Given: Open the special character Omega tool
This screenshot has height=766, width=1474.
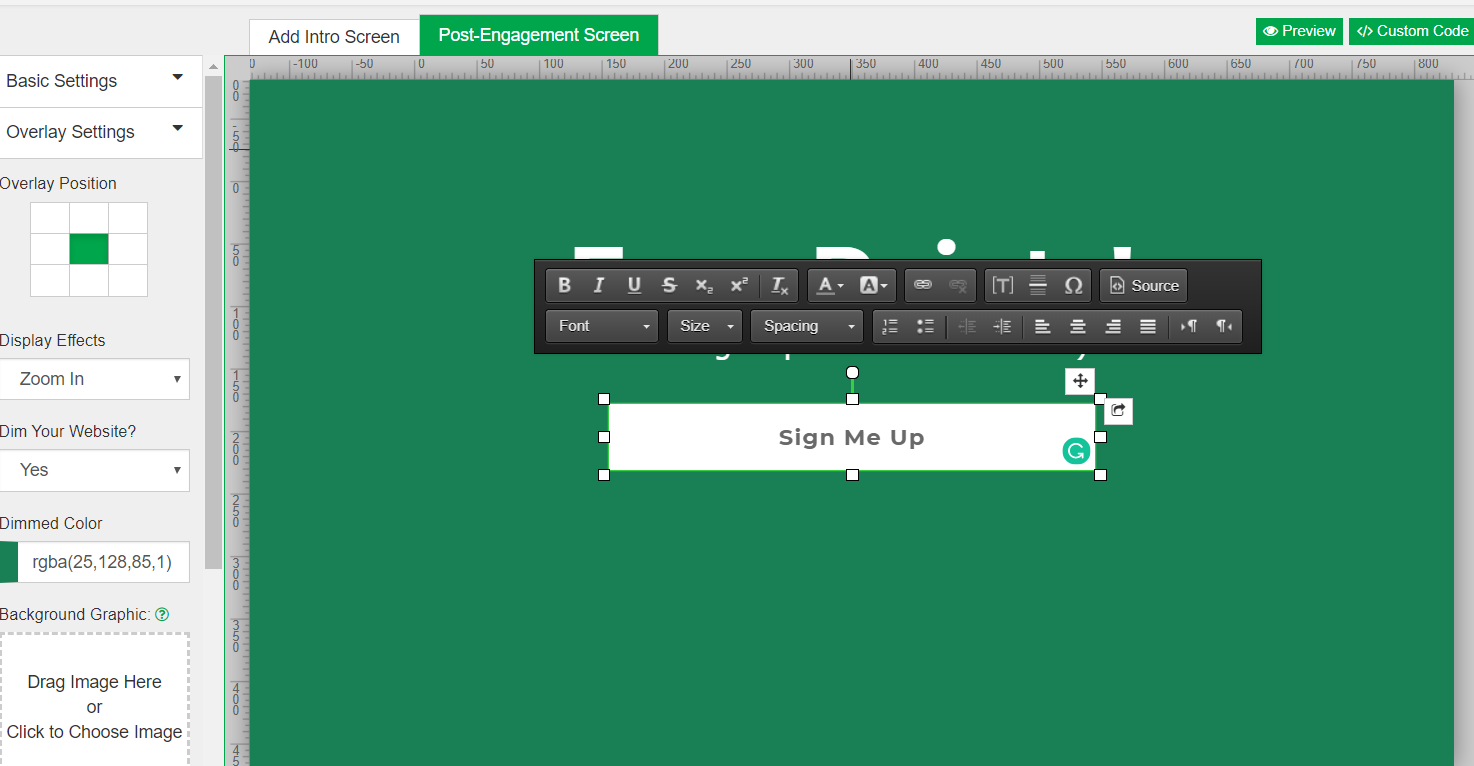Looking at the screenshot, I should (1073, 286).
